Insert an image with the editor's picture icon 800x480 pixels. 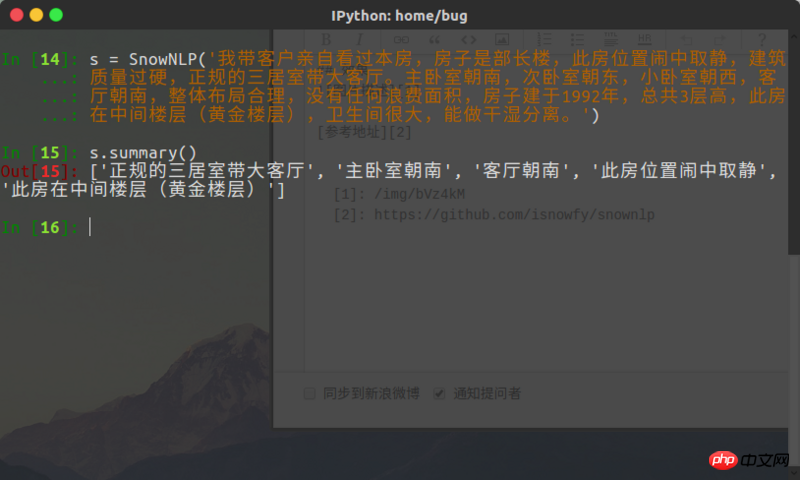point(502,39)
